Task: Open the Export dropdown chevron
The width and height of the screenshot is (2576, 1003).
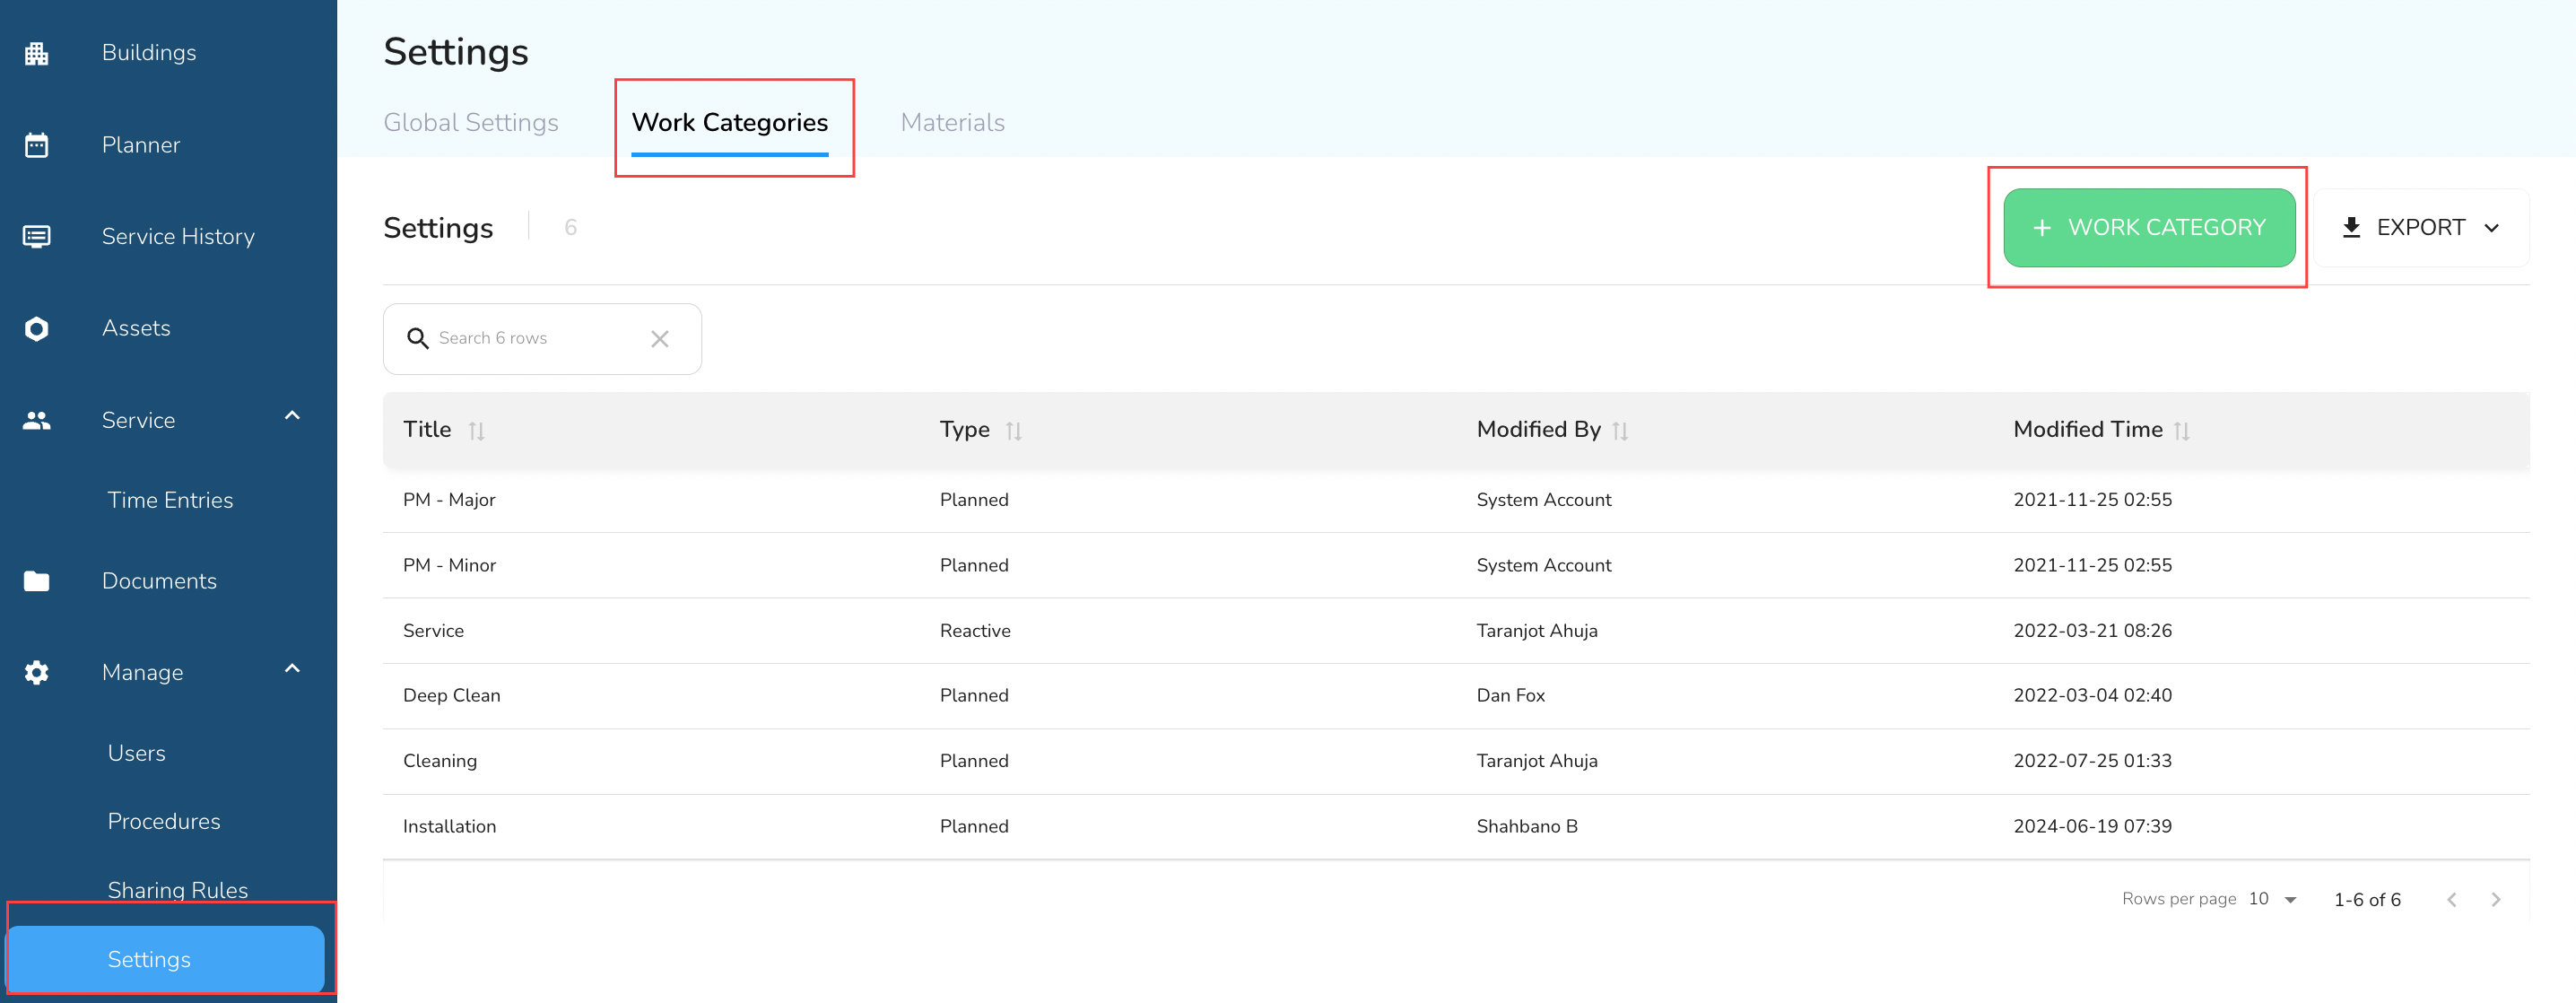Action: pos(2492,228)
